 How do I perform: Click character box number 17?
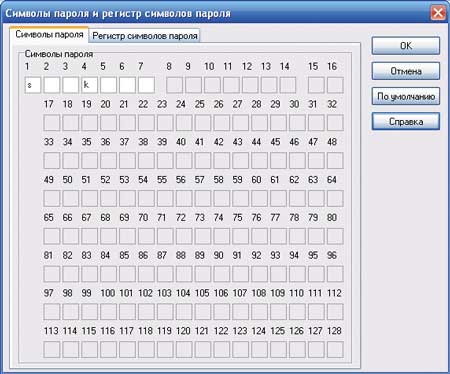(52, 123)
